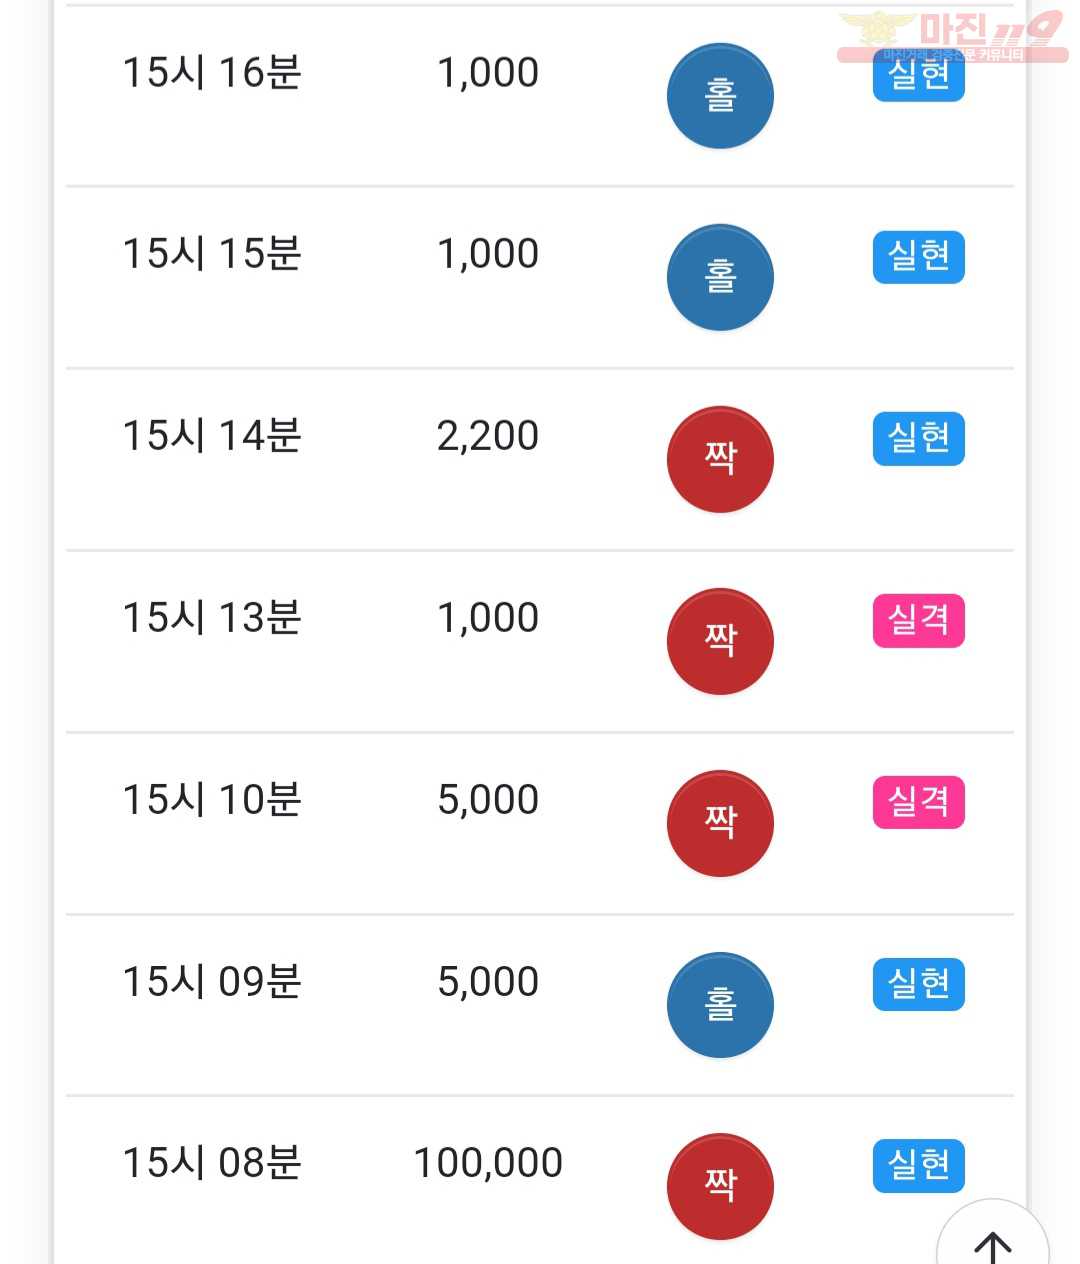Click the blue 홀 circle for 15시 16분
Screen dimensions: 1080x1264
(720, 96)
